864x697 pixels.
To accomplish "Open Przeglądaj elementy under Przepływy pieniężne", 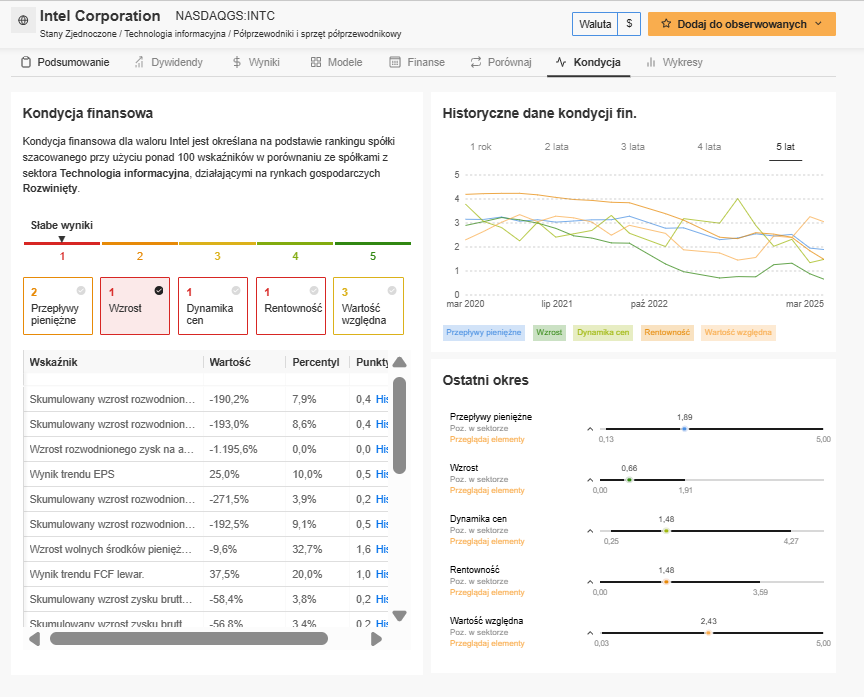I will [x=487, y=439].
